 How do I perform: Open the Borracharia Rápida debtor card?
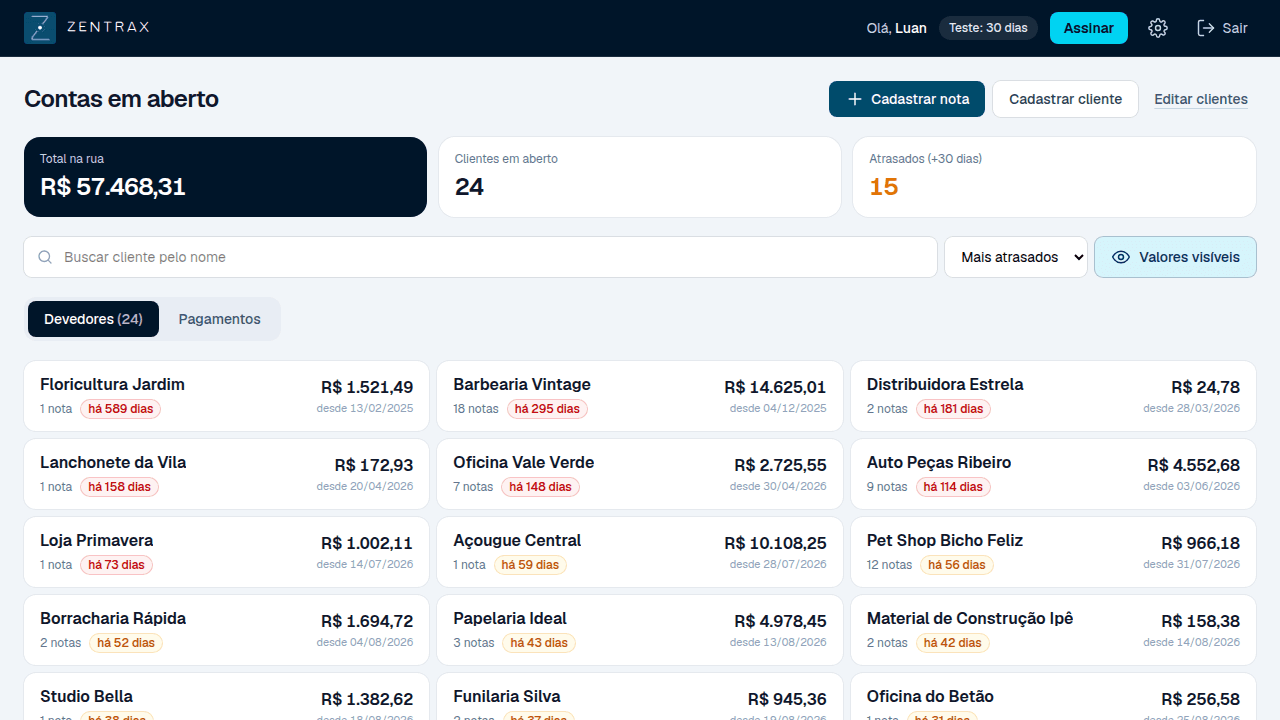[x=226, y=630]
